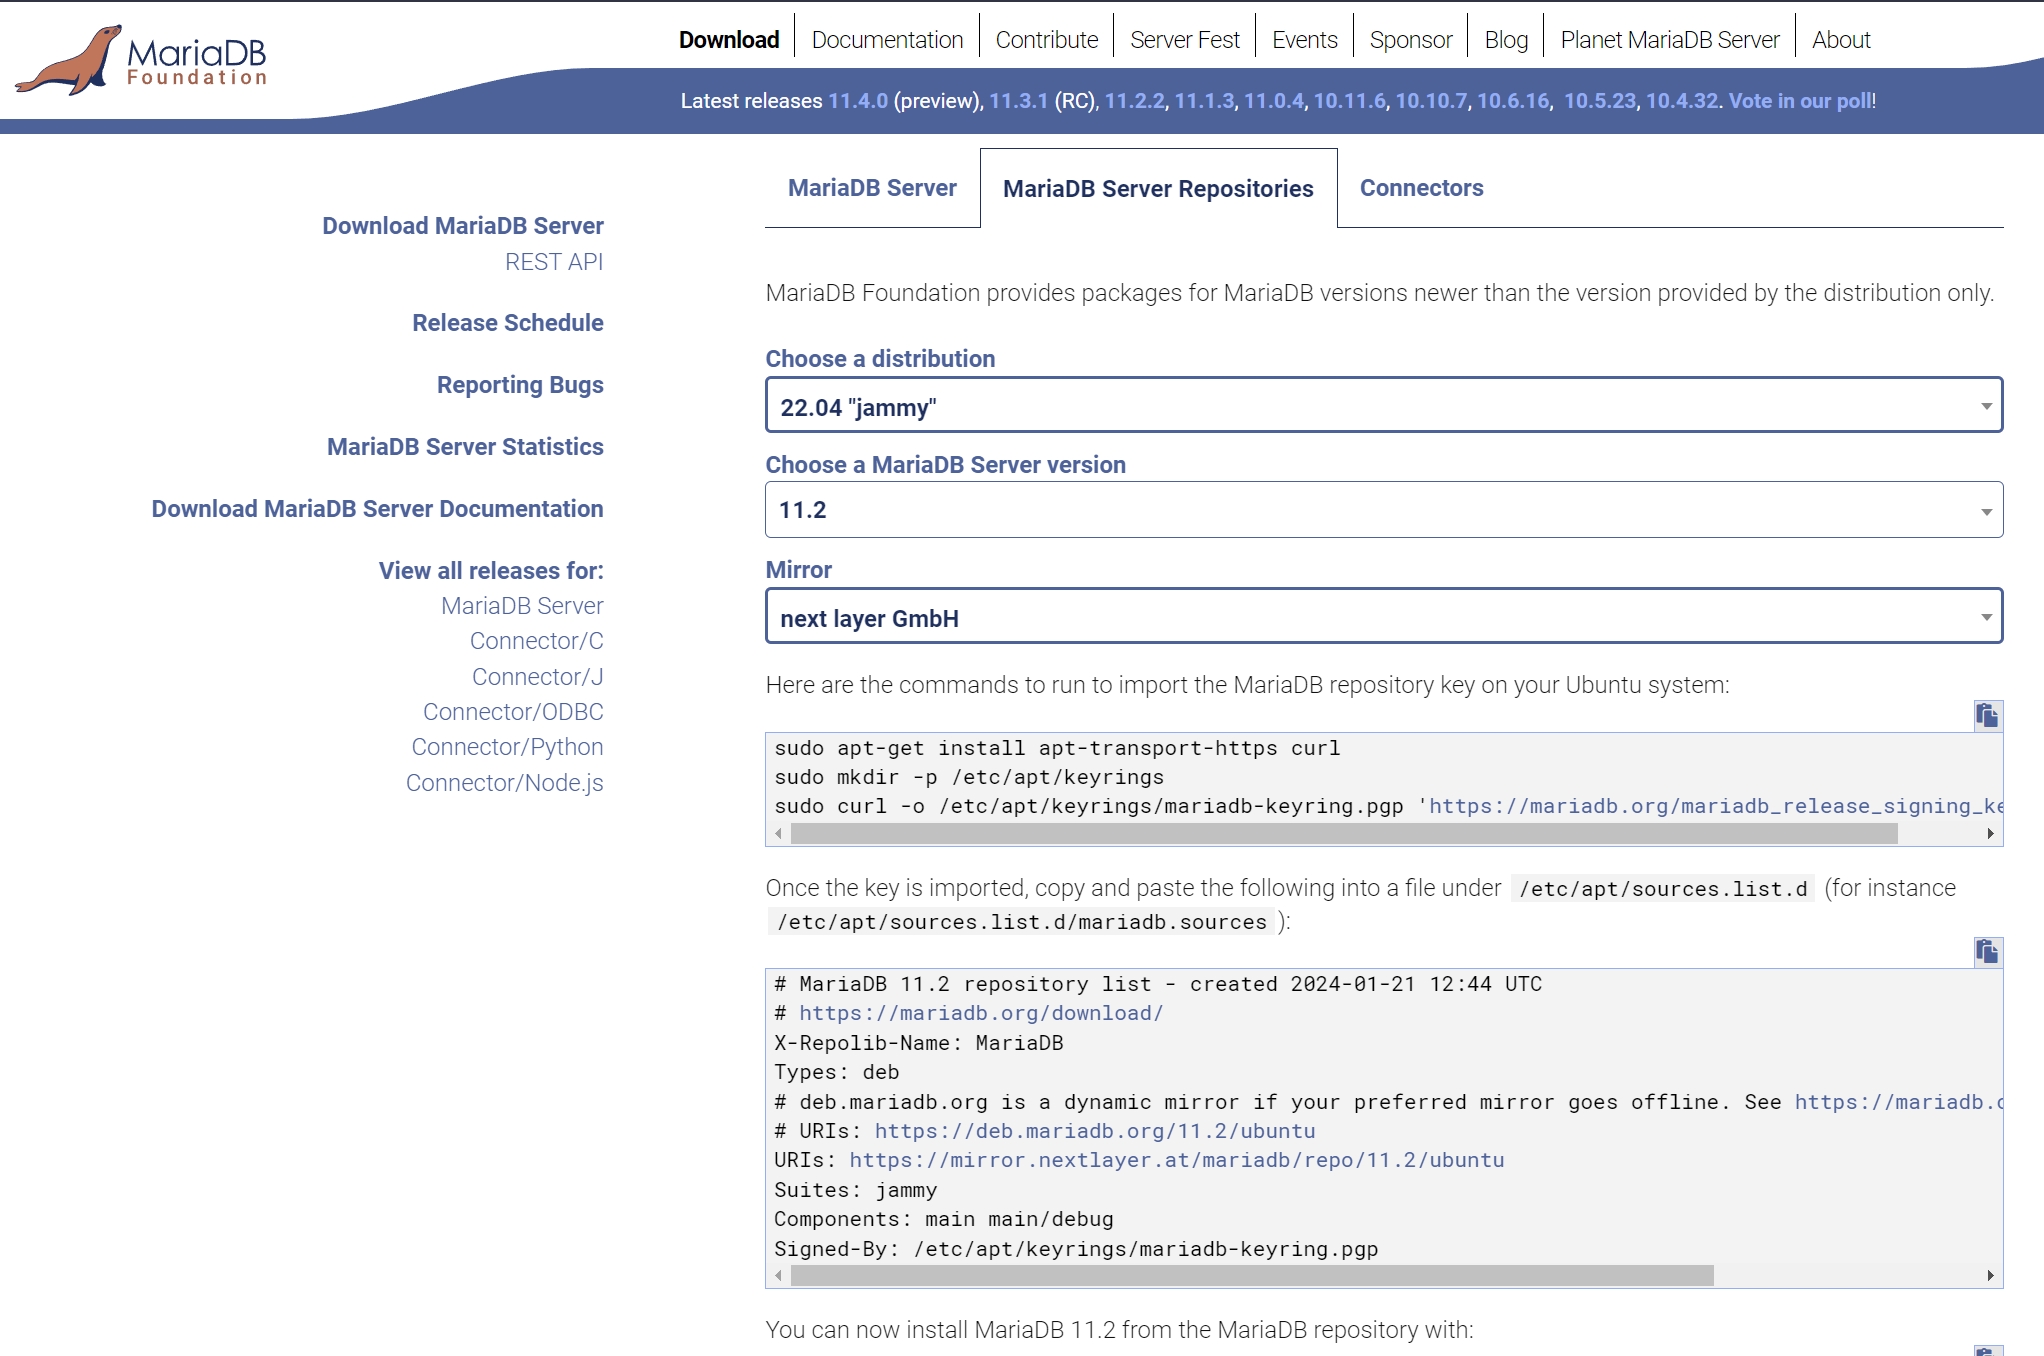The image size is (2044, 1356).
Task: Click the mirror.nextlayer.at repo URI link
Action: click(1177, 1160)
